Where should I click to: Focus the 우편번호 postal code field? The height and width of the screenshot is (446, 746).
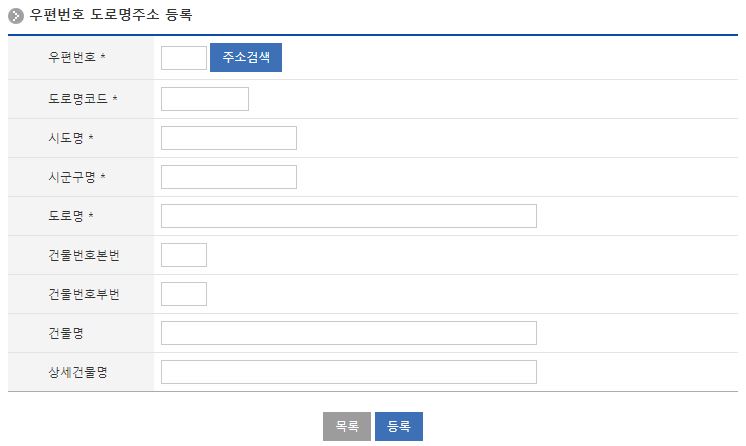[x=183, y=58]
